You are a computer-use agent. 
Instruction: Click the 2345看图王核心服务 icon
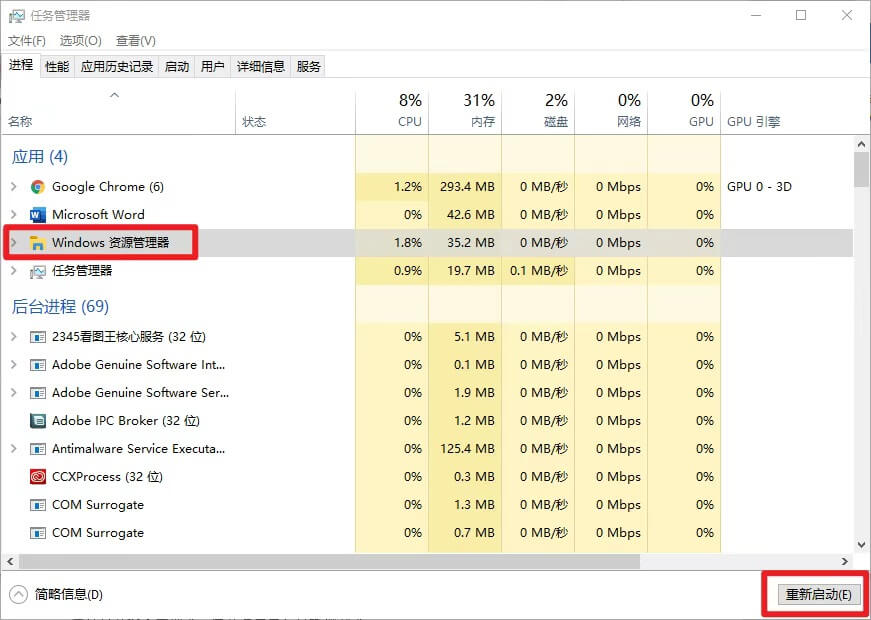point(38,337)
